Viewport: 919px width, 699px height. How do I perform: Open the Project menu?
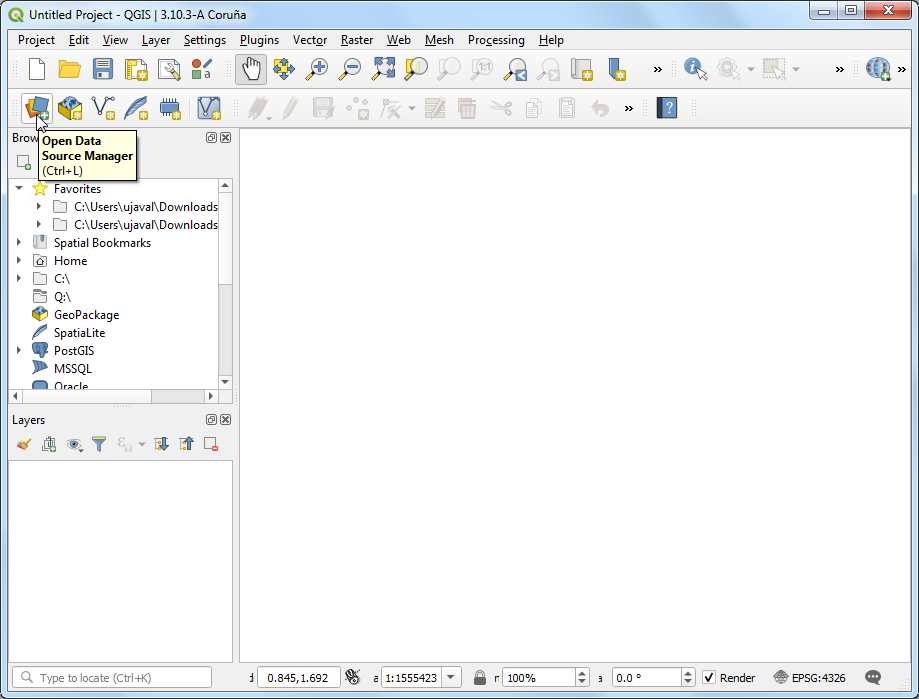click(36, 40)
